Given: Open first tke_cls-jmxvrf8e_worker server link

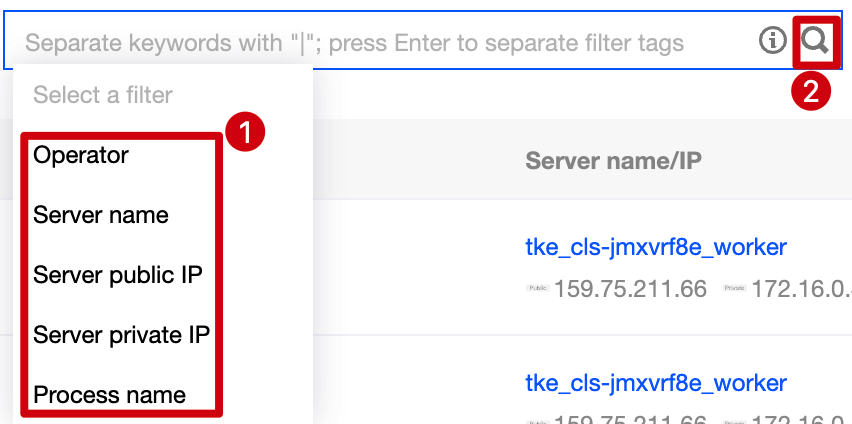Looking at the screenshot, I should point(656,247).
